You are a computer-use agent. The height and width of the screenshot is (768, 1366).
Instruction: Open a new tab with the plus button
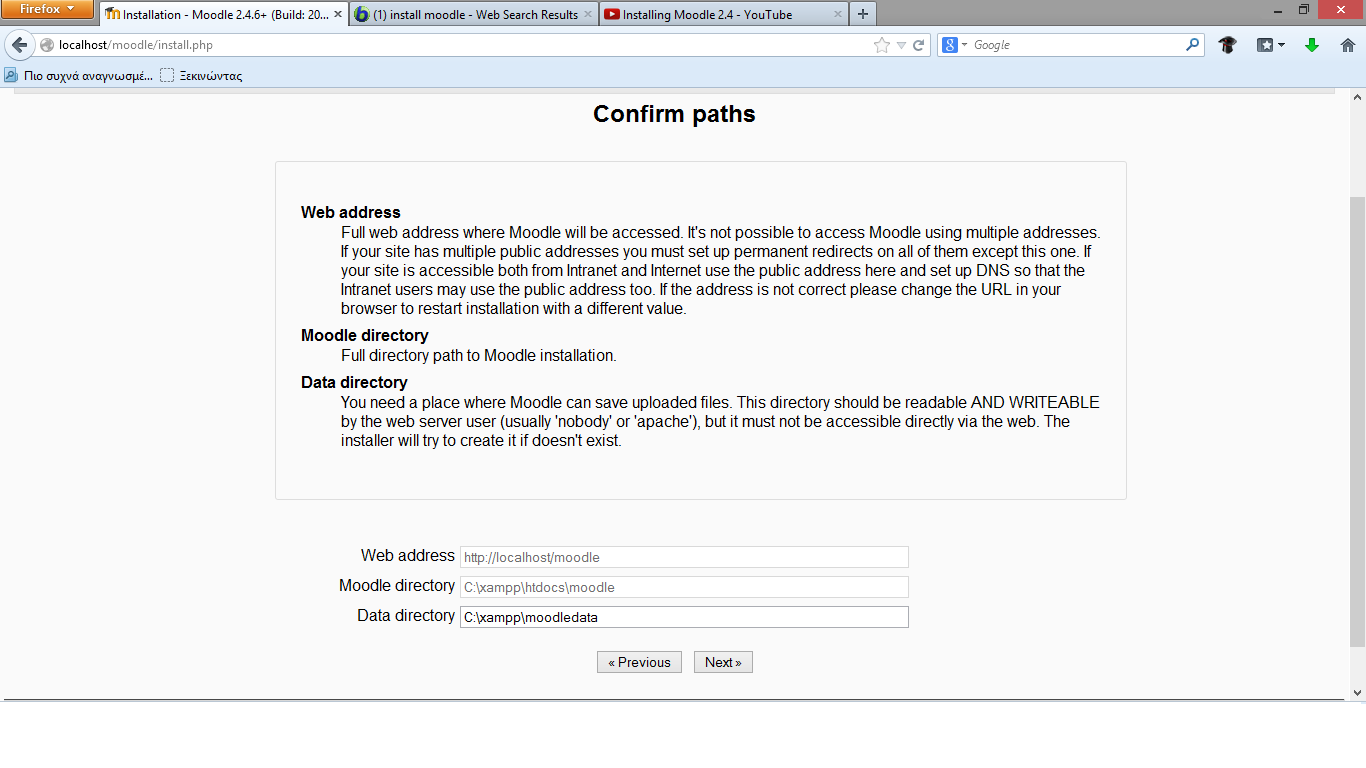point(863,14)
